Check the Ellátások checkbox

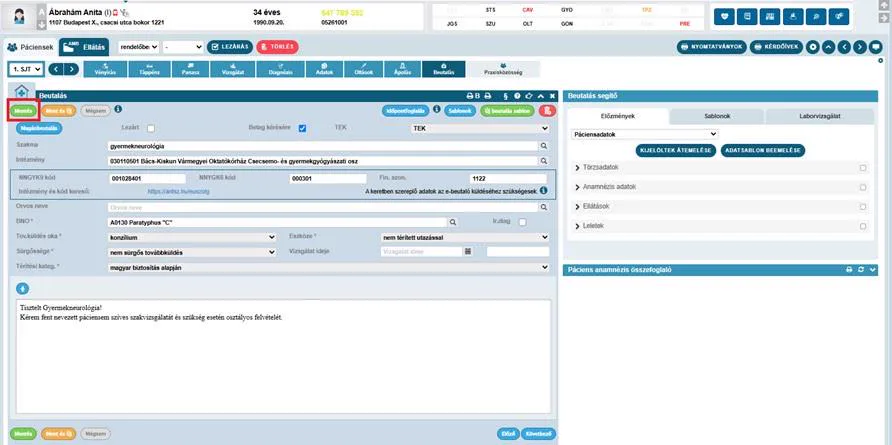pyautogui.click(x=863, y=207)
